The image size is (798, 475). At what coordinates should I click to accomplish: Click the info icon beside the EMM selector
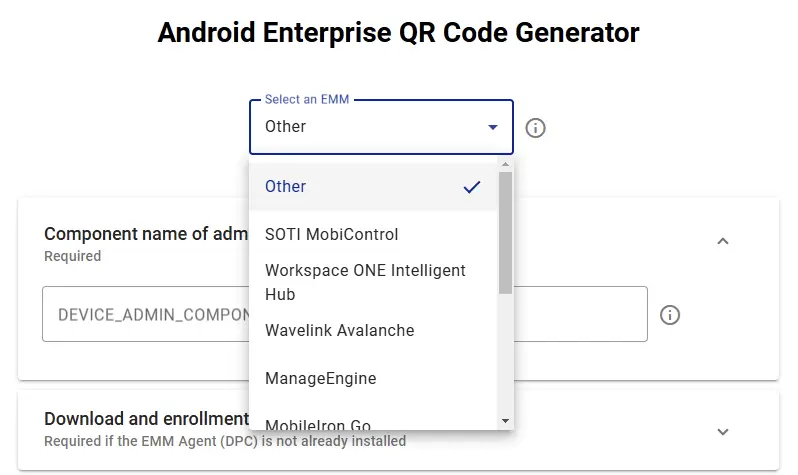(x=535, y=128)
